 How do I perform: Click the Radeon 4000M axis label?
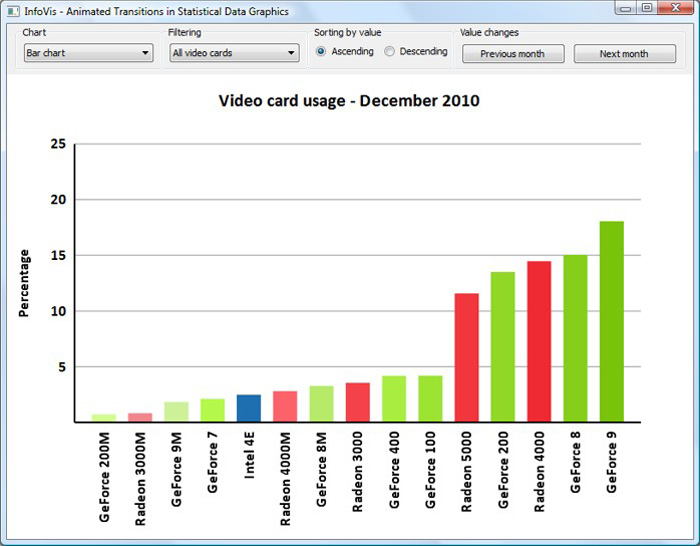tap(285, 479)
